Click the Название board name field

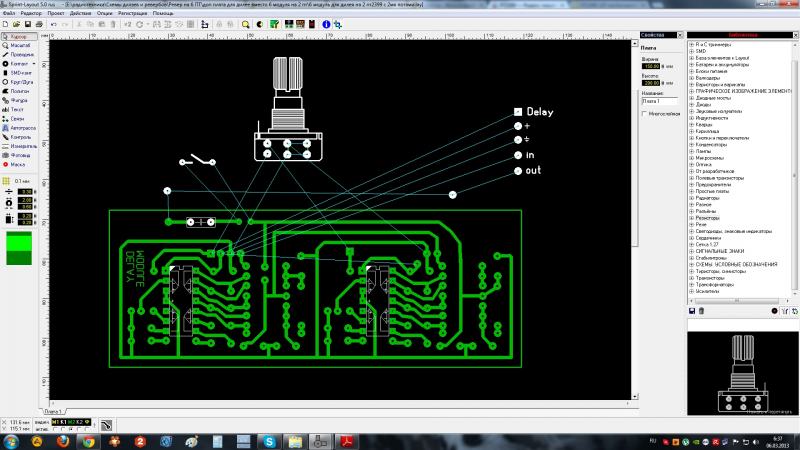pyautogui.click(x=660, y=101)
